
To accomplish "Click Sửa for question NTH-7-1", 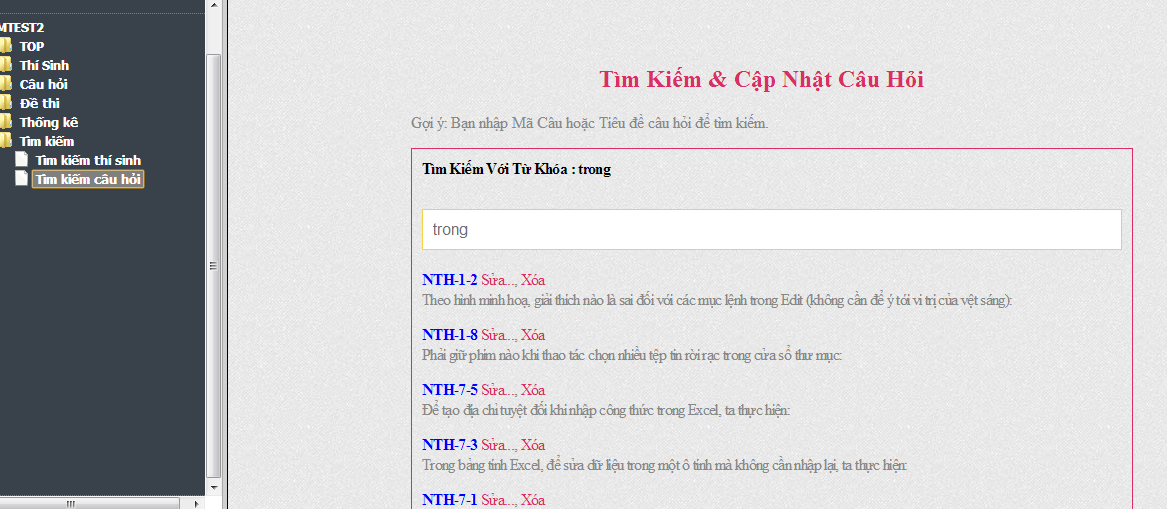I will pos(498,500).
